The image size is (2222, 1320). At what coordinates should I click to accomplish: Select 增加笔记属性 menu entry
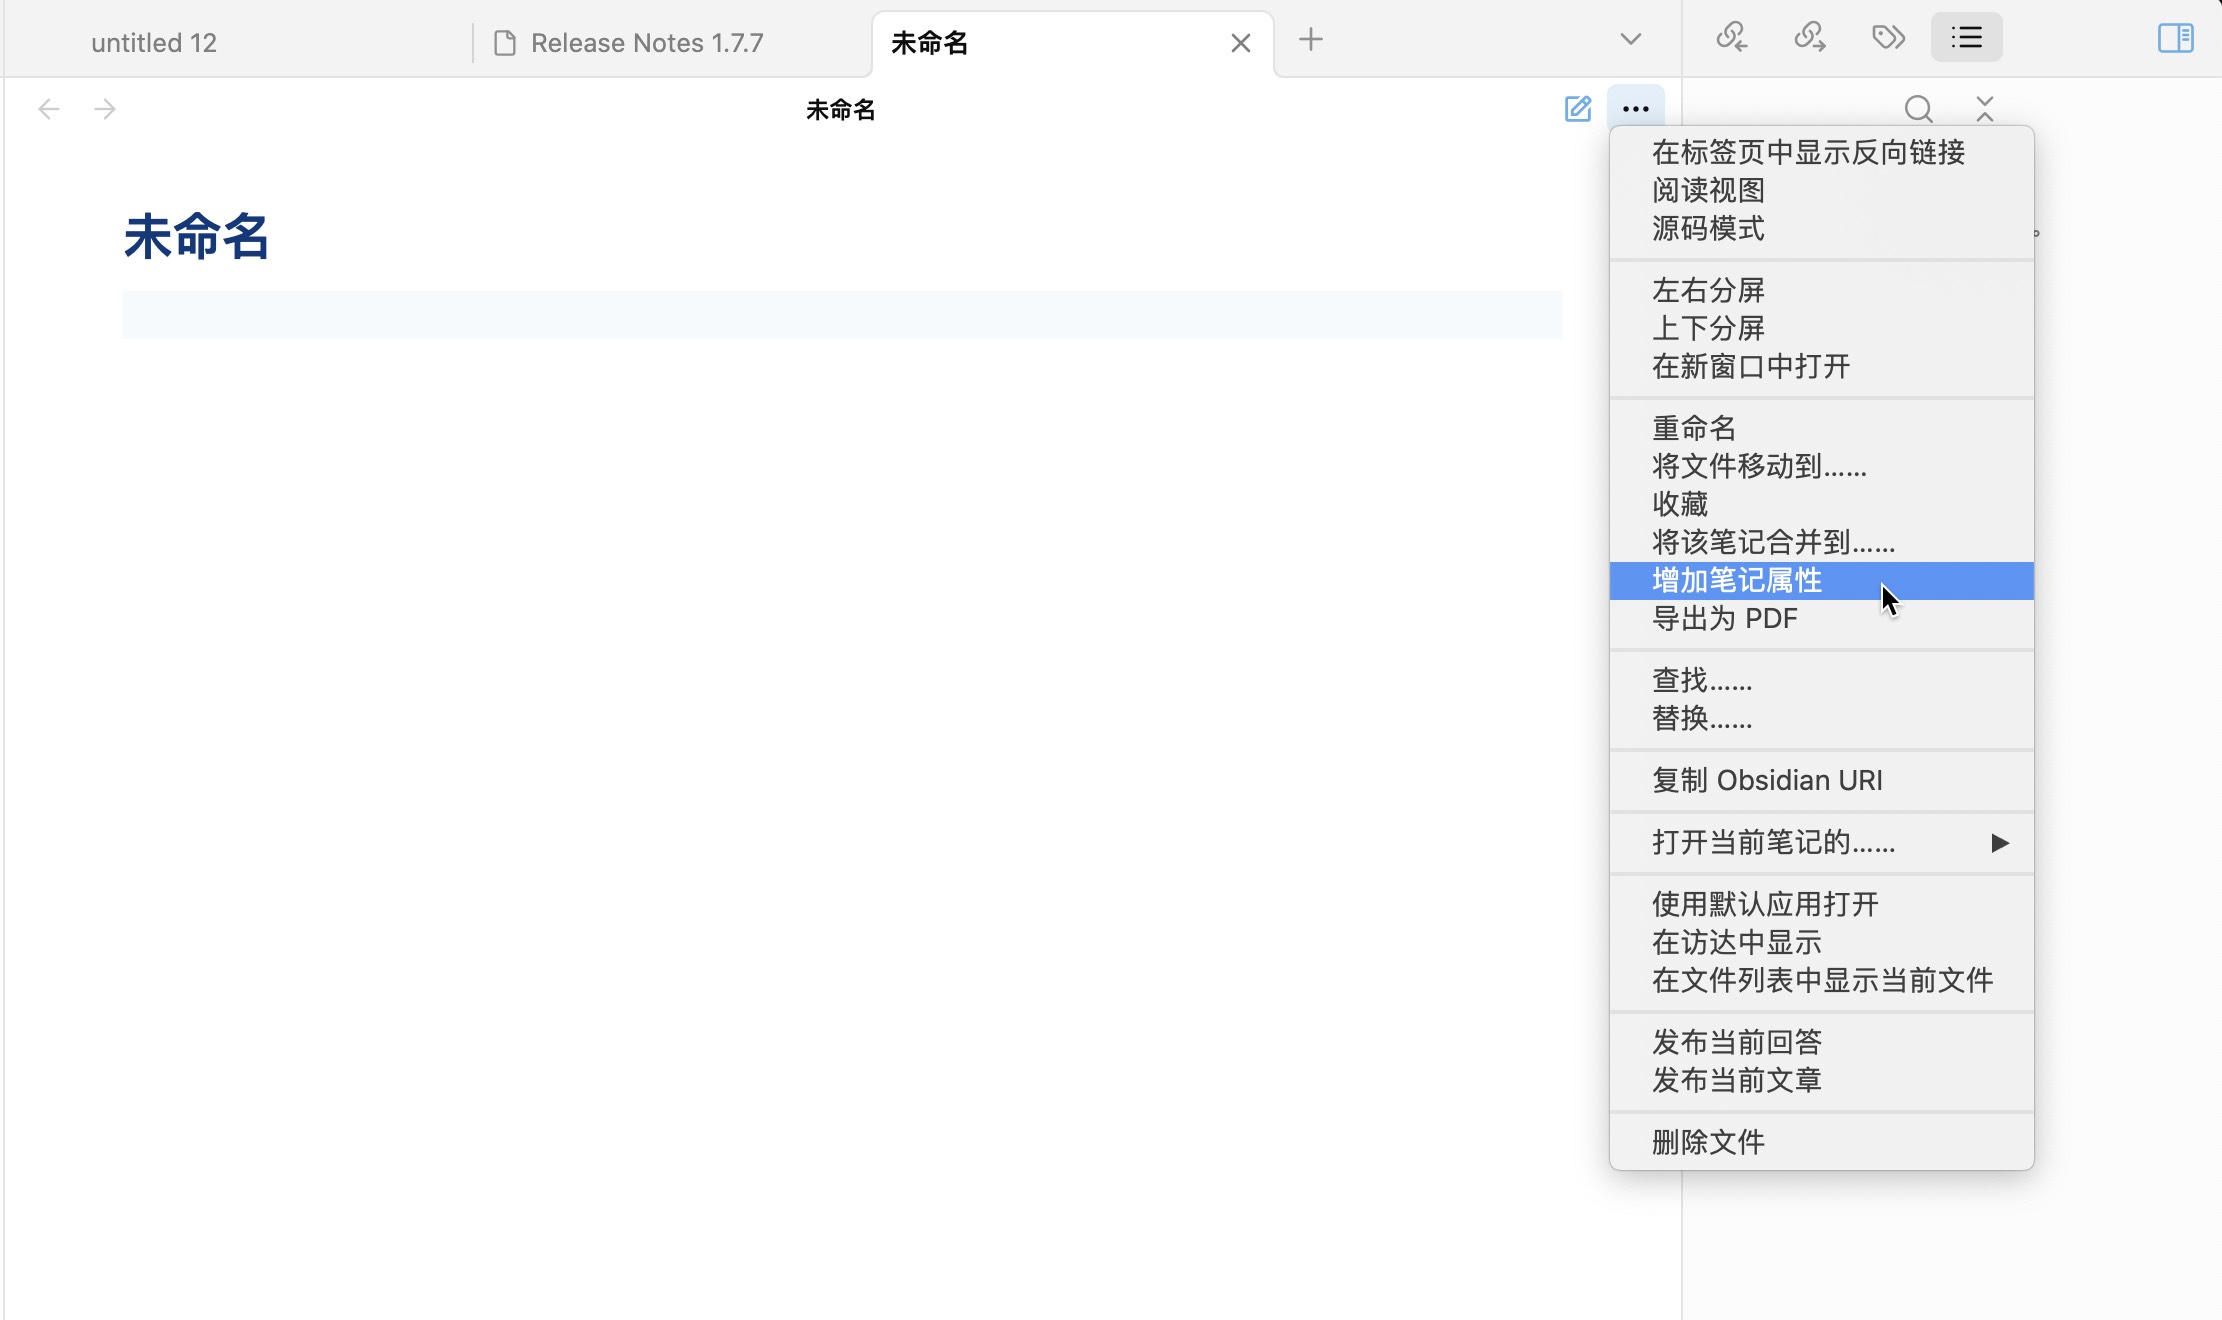coord(1737,580)
